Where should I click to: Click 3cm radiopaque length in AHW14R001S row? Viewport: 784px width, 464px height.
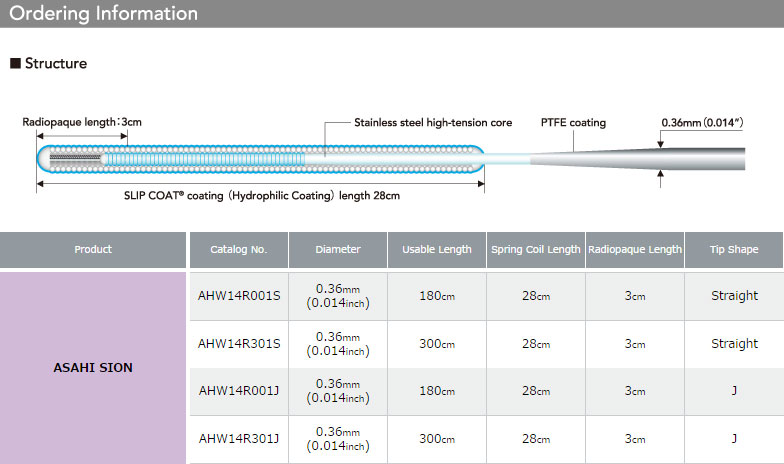635,296
